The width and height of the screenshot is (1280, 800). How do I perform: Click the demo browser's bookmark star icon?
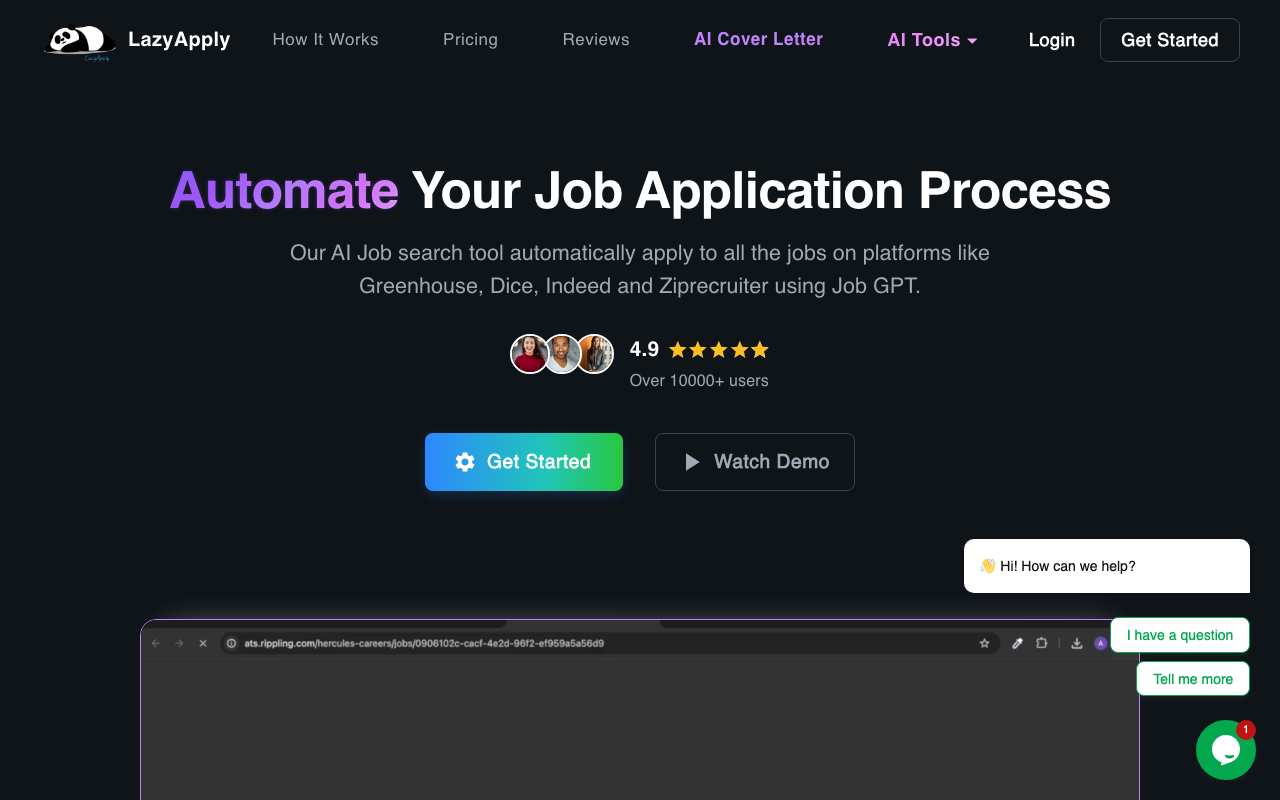click(x=985, y=643)
